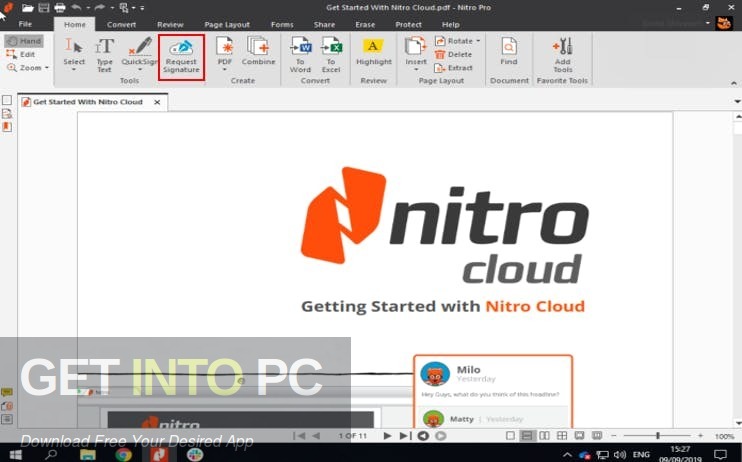Viewport: 742px width, 462px height.
Task: Open the Pages panel in left sidebar
Action: pos(7,100)
